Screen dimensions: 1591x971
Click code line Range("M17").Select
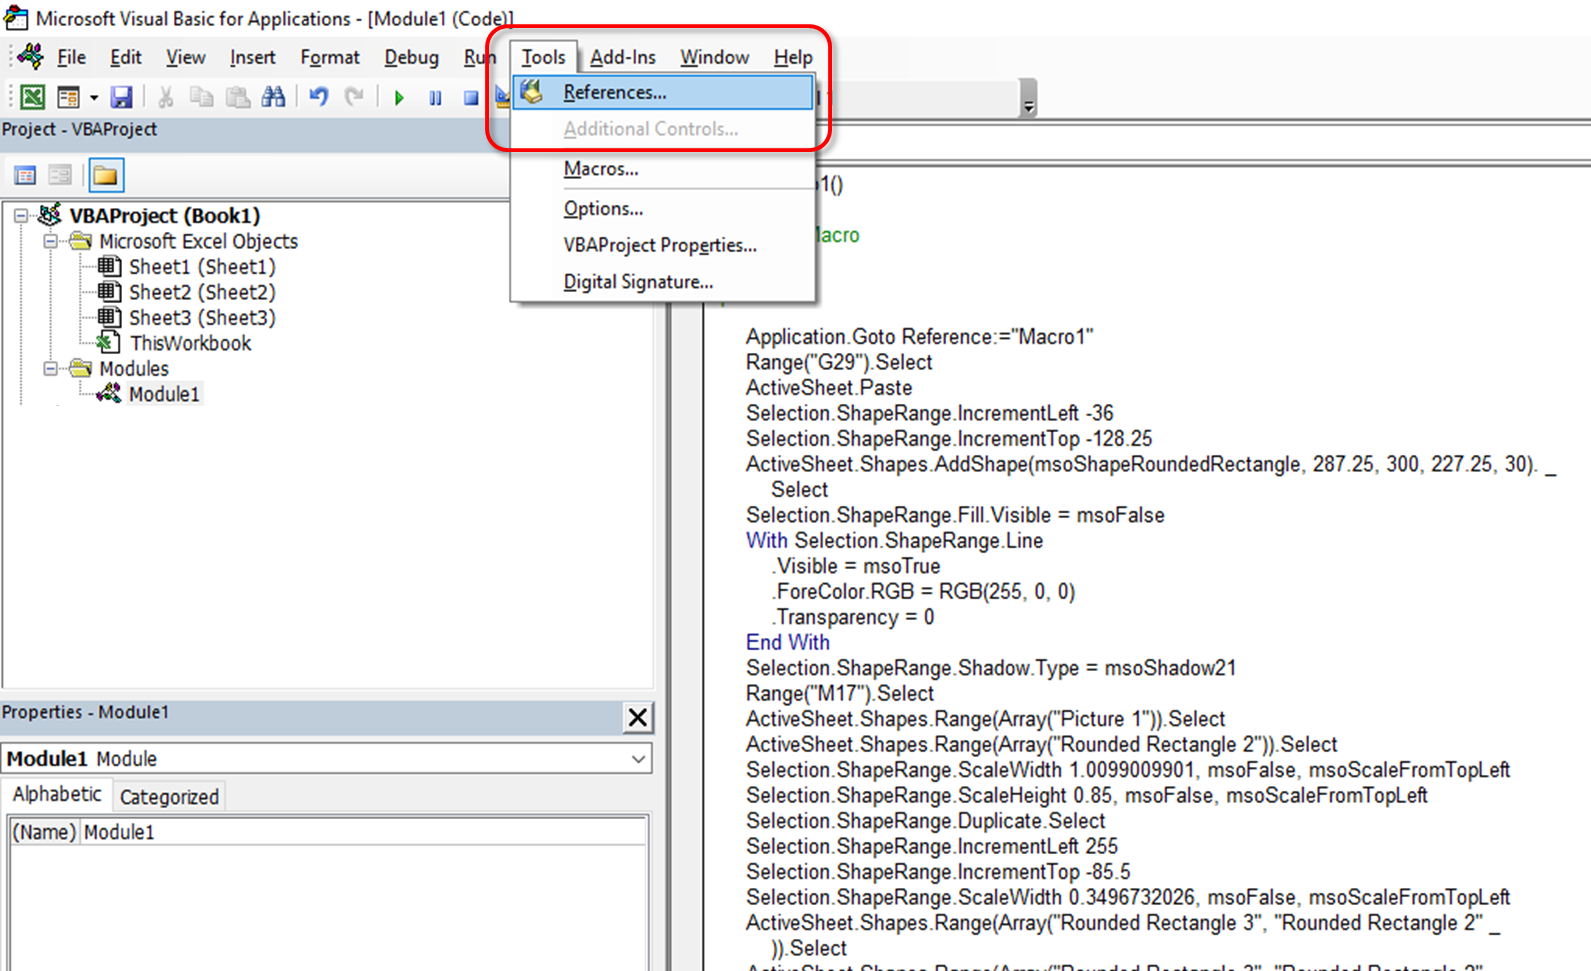[840, 694]
